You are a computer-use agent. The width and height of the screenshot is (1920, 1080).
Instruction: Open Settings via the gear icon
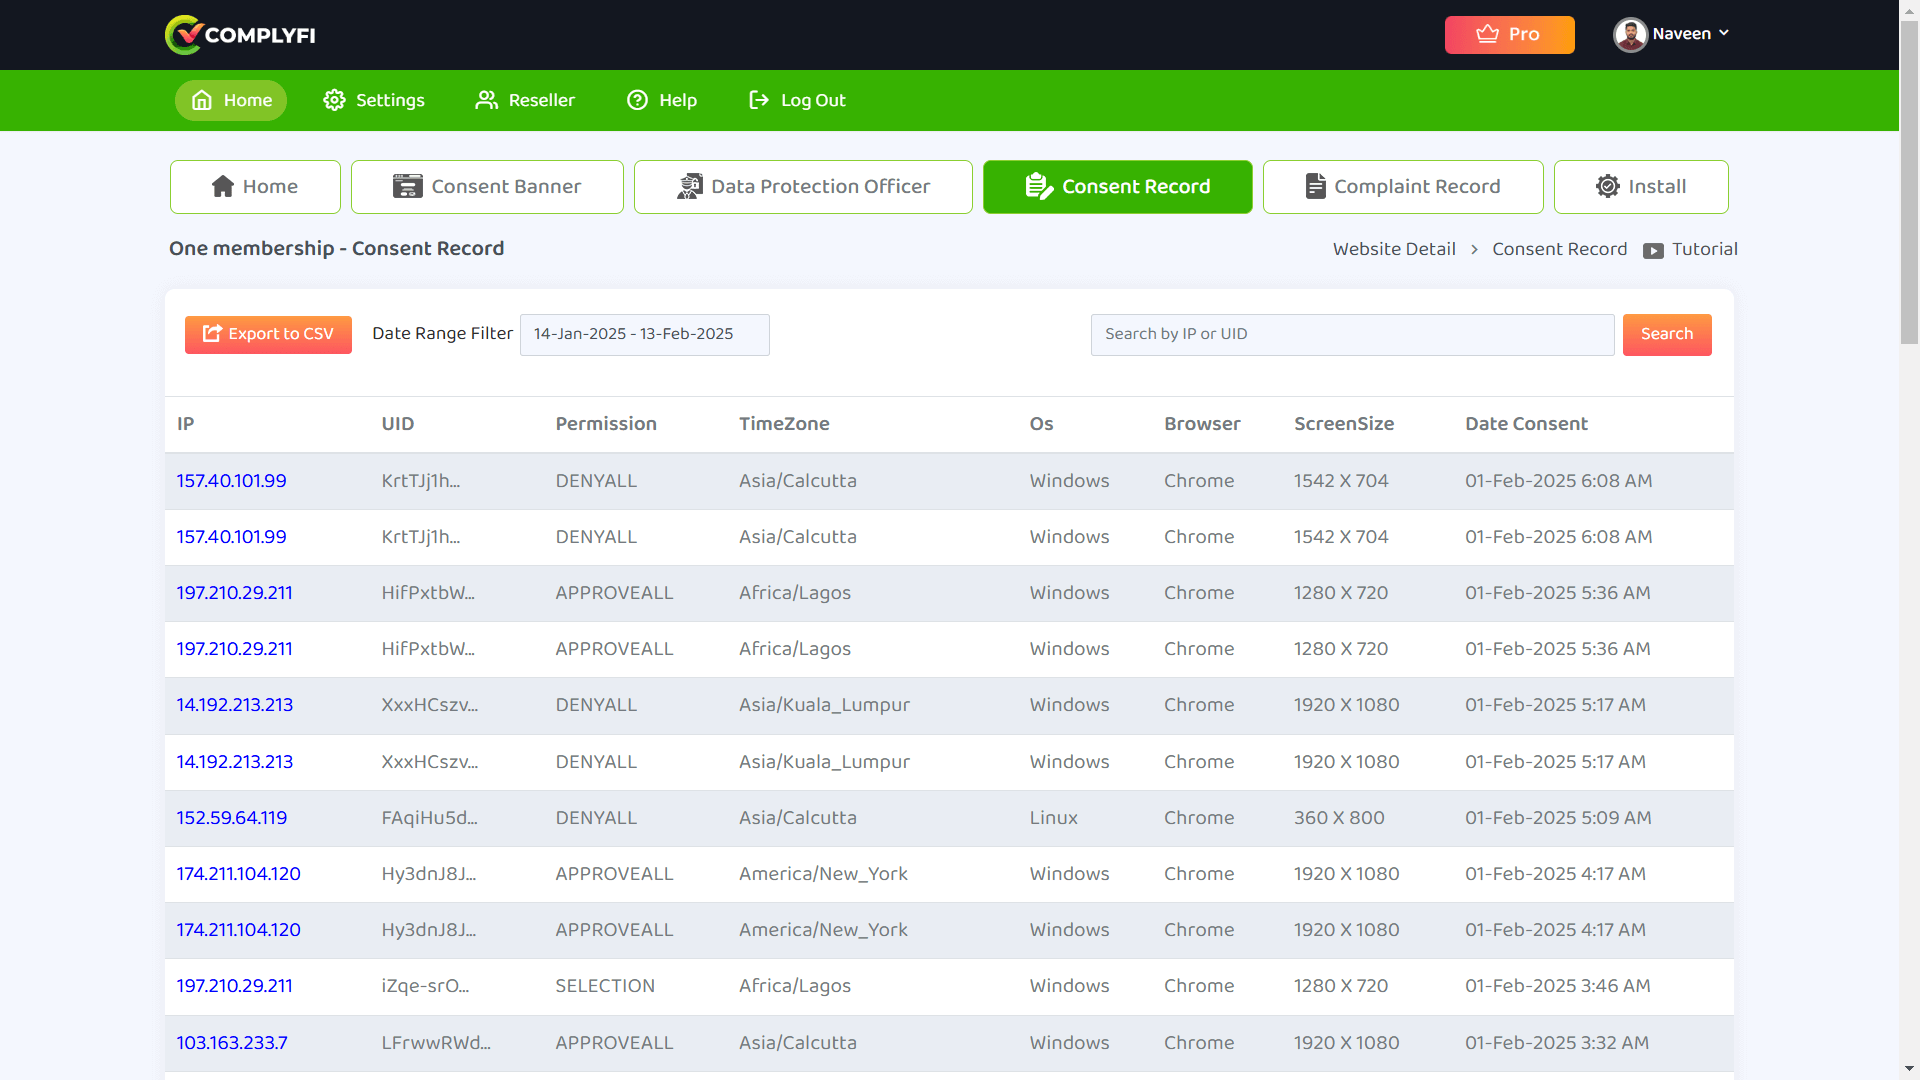(x=334, y=100)
